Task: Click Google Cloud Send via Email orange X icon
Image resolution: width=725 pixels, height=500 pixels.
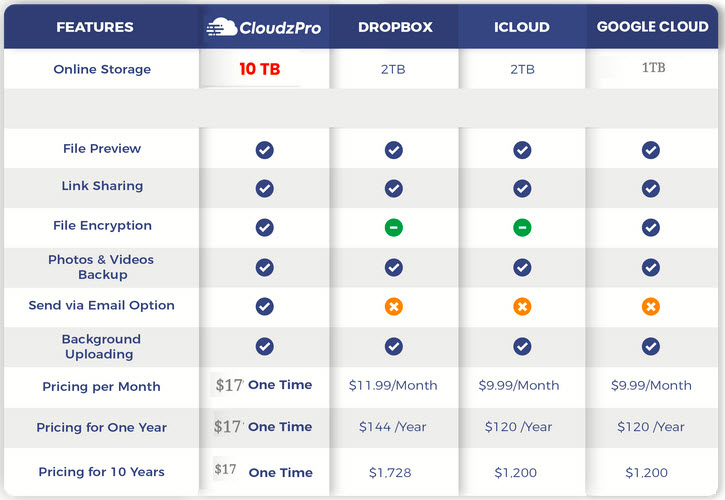Action: (651, 306)
